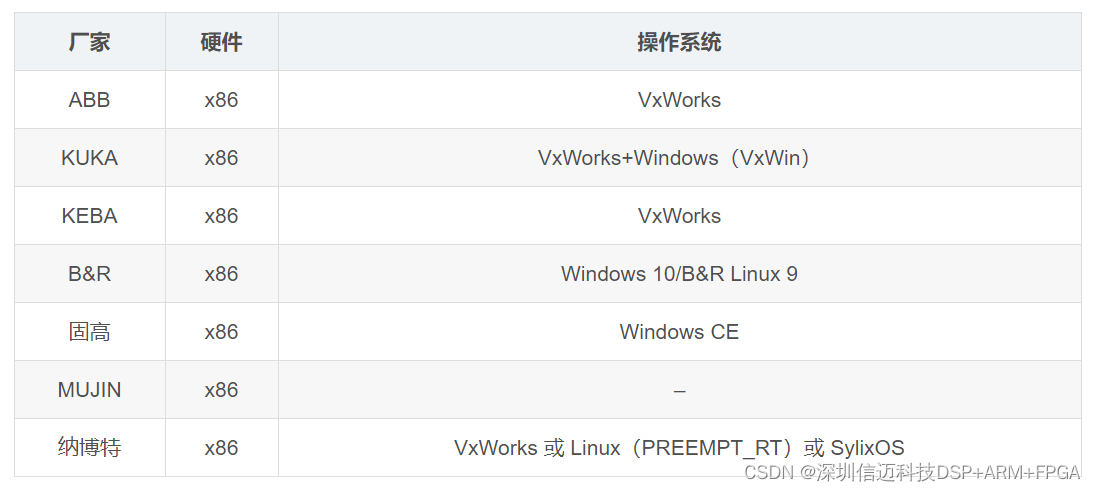Click the 纳博特 manufacturer cell

[x=89, y=448]
